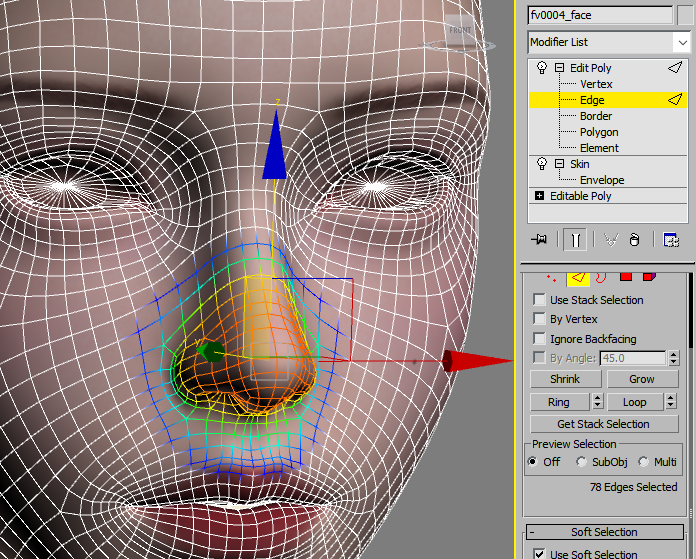Enable By Vertex checkbox
The width and height of the screenshot is (696, 559).
tap(539, 318)
